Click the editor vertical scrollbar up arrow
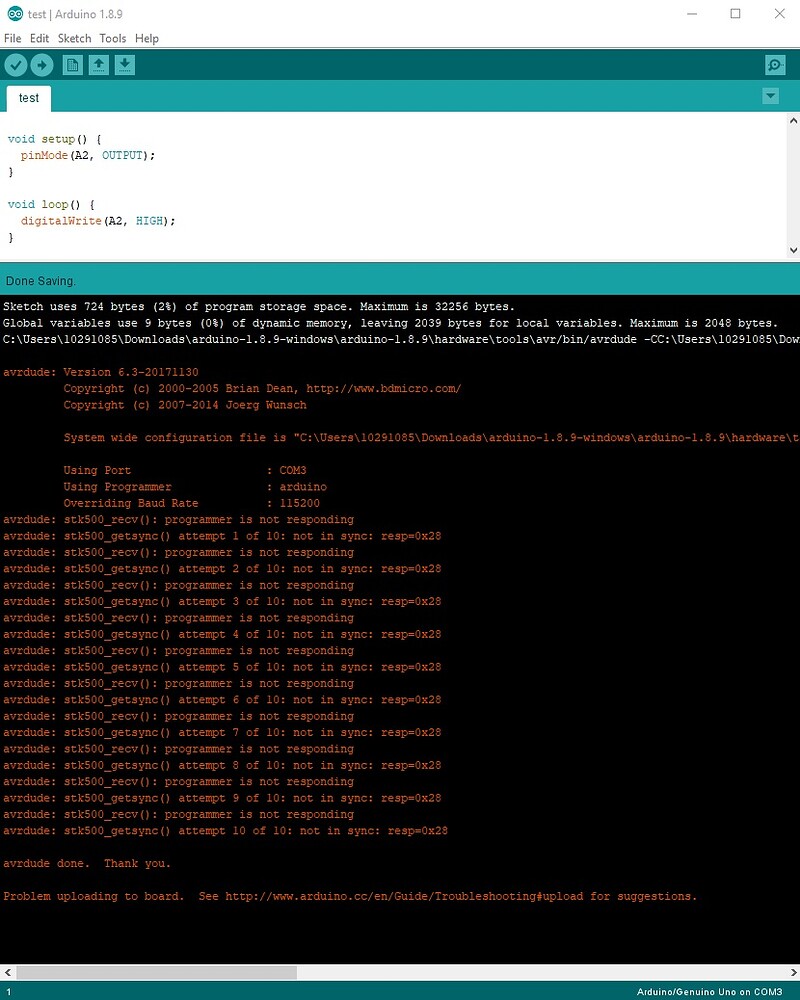Viewport: 800px width, 1000px height. pos(793,120)
